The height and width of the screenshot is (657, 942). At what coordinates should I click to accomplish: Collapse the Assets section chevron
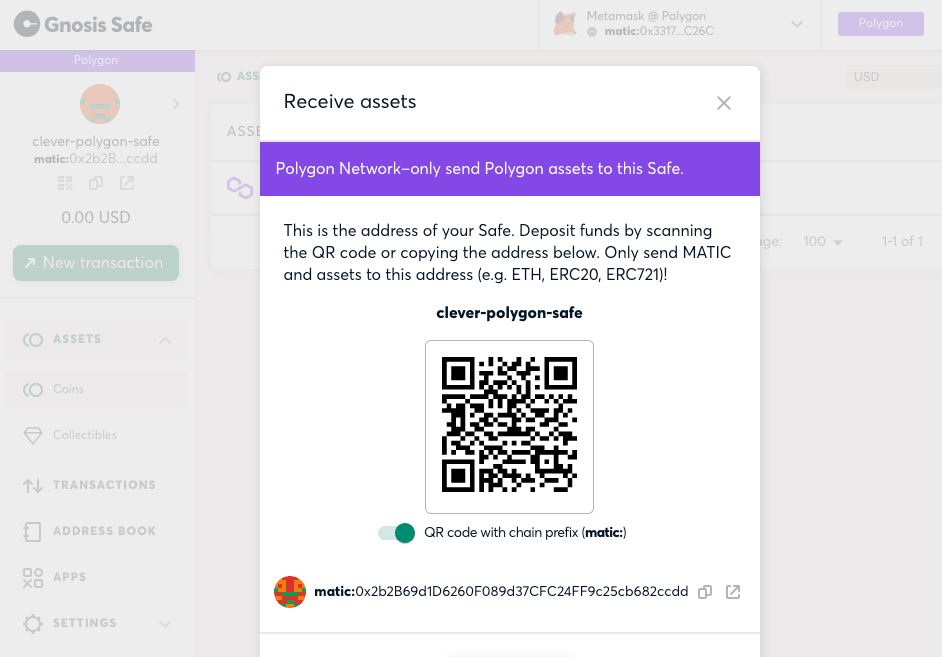165,341
